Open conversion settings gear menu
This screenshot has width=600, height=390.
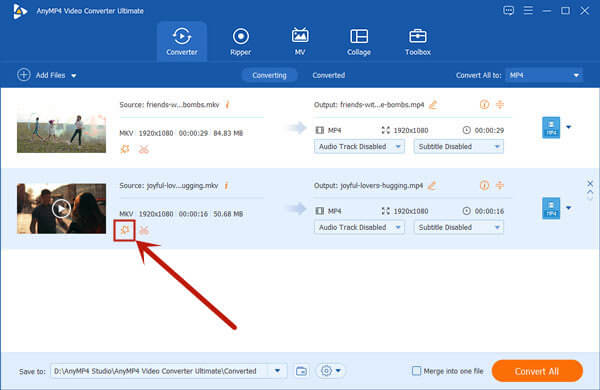pos(330,371)
